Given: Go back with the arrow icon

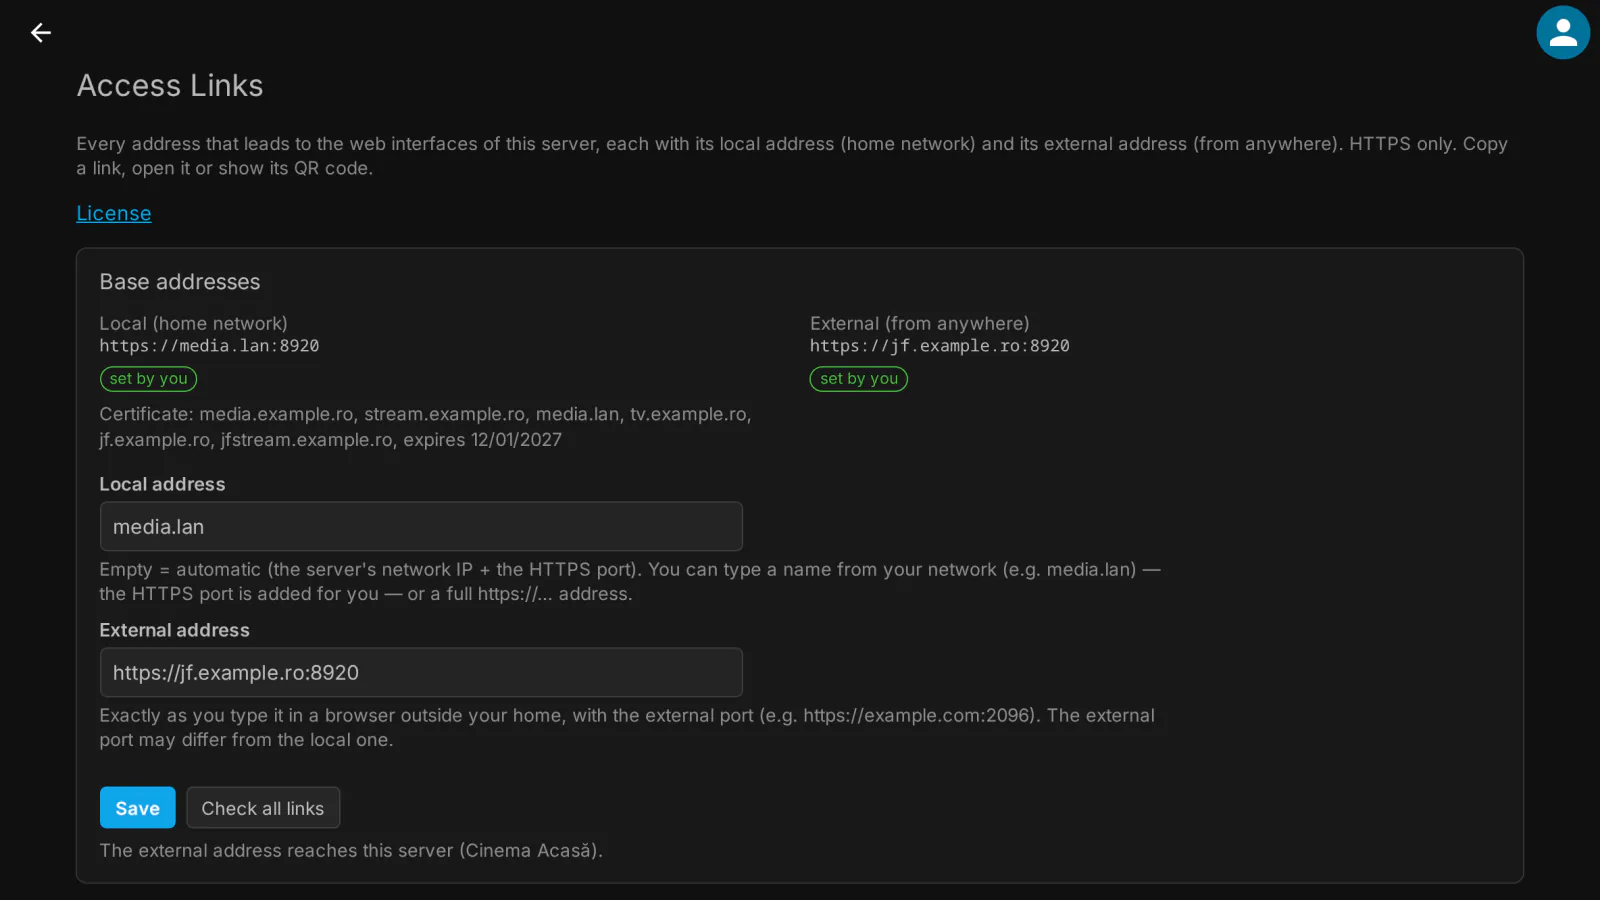Looking at the screenshot, I should [x=40, y=33].
